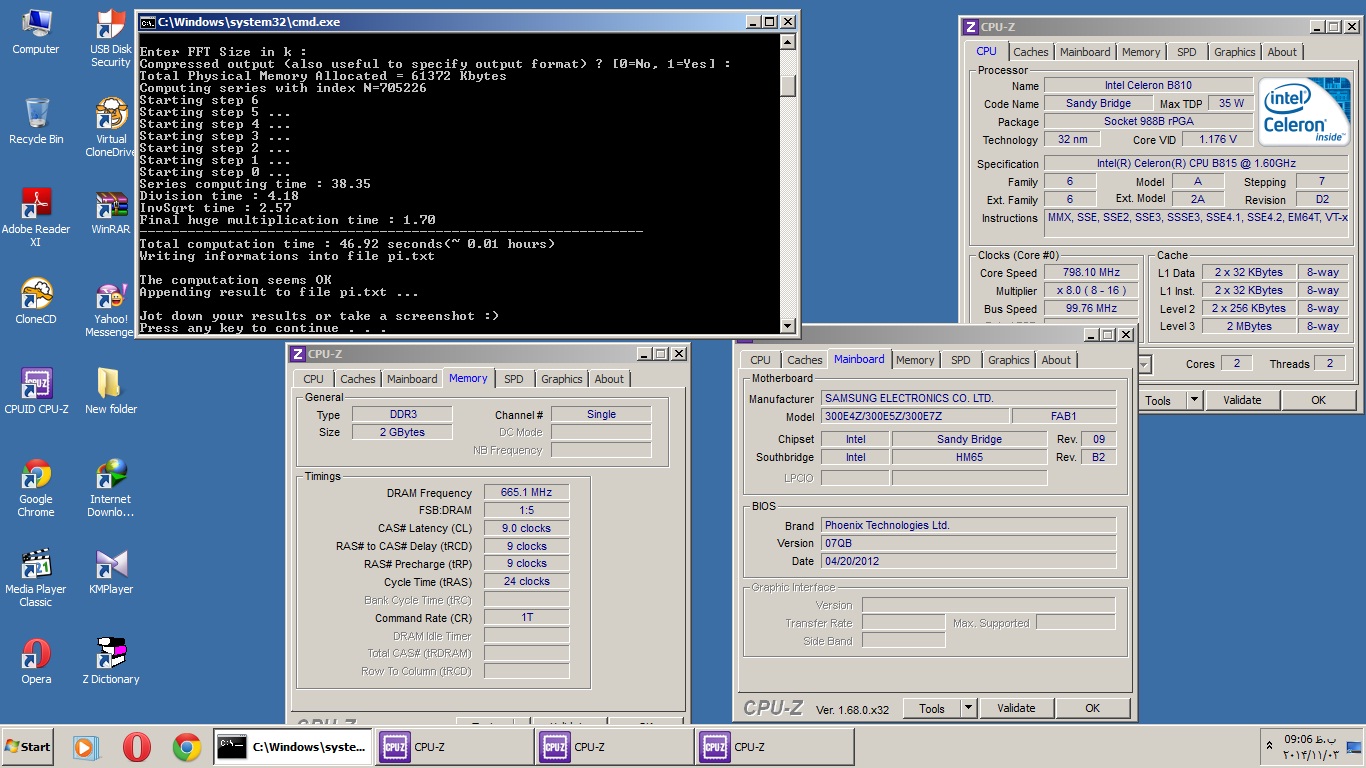The image size is (1366, 768).
Task: Show hidden tray icons arrow
Action: [x=1270, y=746]
